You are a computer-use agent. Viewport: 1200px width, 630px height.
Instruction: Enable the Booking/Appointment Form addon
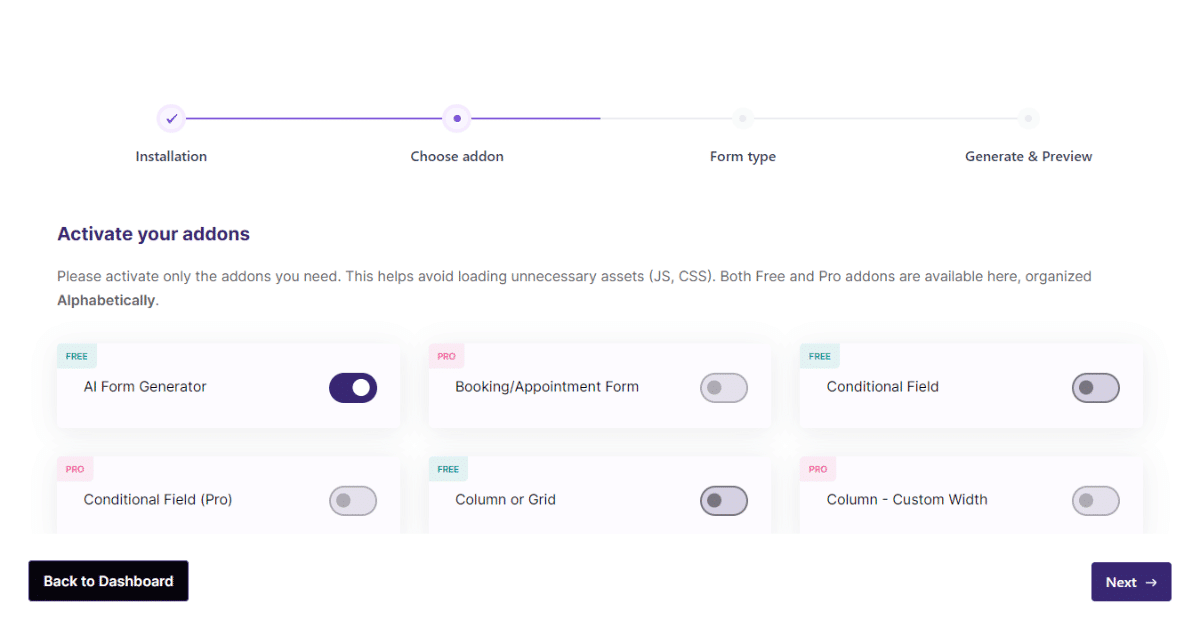pyautogui.click(x=724, y=387)
